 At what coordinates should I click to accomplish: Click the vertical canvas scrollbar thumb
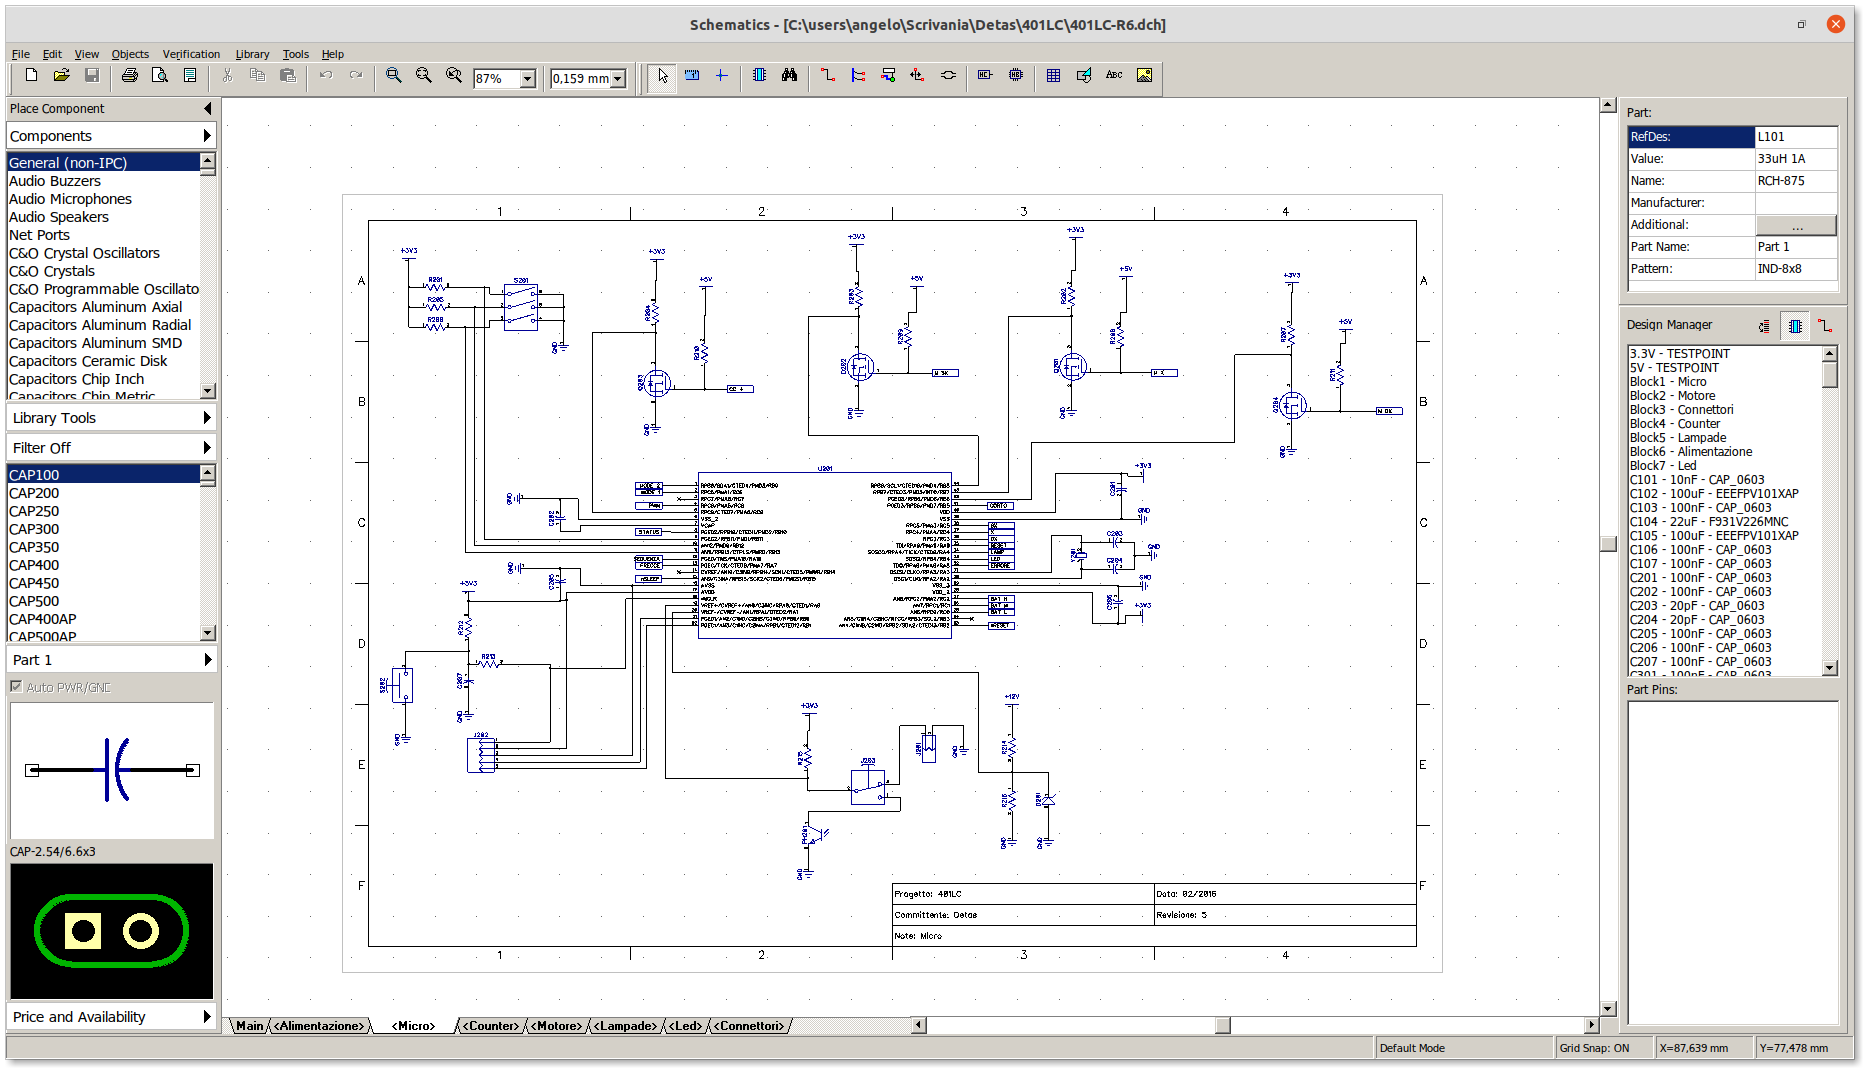tap(1608, 544)
